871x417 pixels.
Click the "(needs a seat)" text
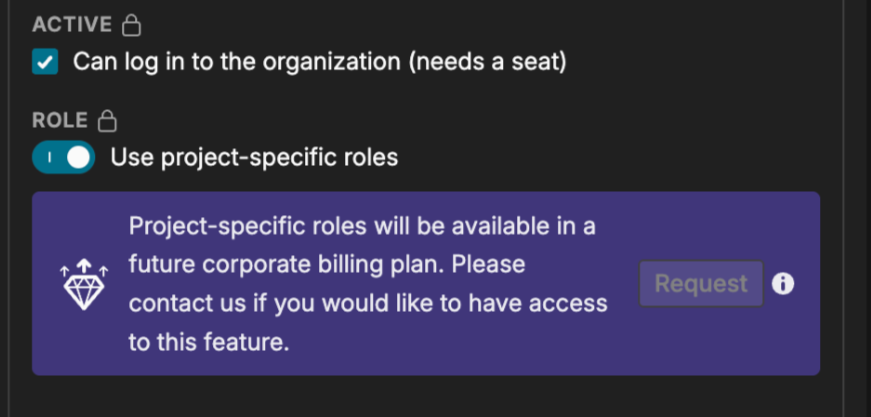pyautogui.click(x=492, y=63)
